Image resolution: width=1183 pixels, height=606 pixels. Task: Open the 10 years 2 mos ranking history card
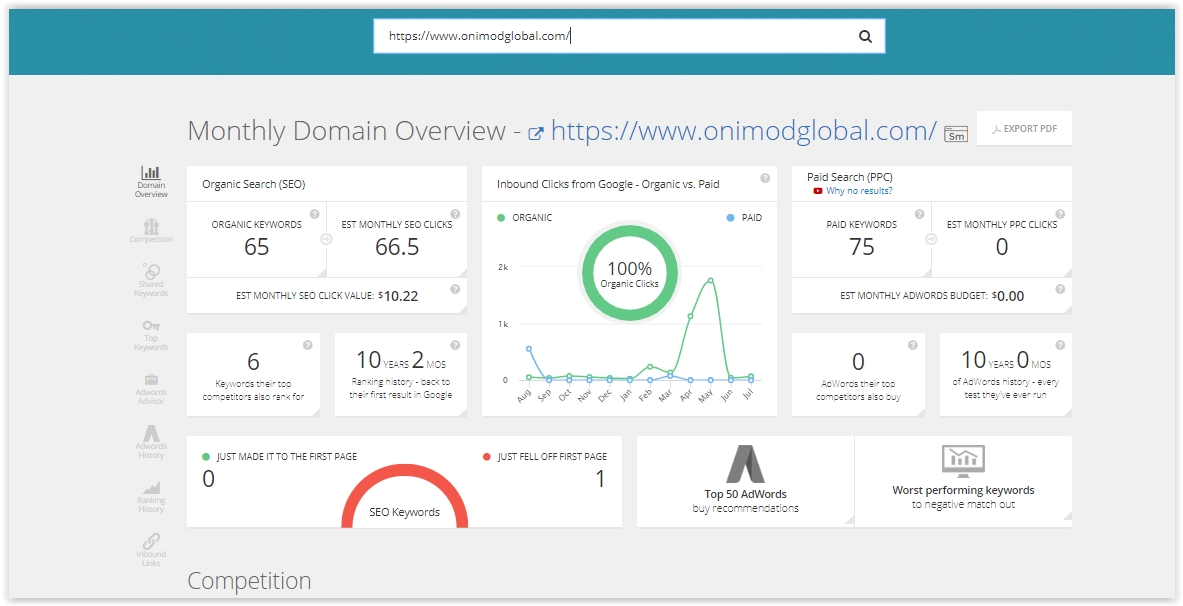401,374
